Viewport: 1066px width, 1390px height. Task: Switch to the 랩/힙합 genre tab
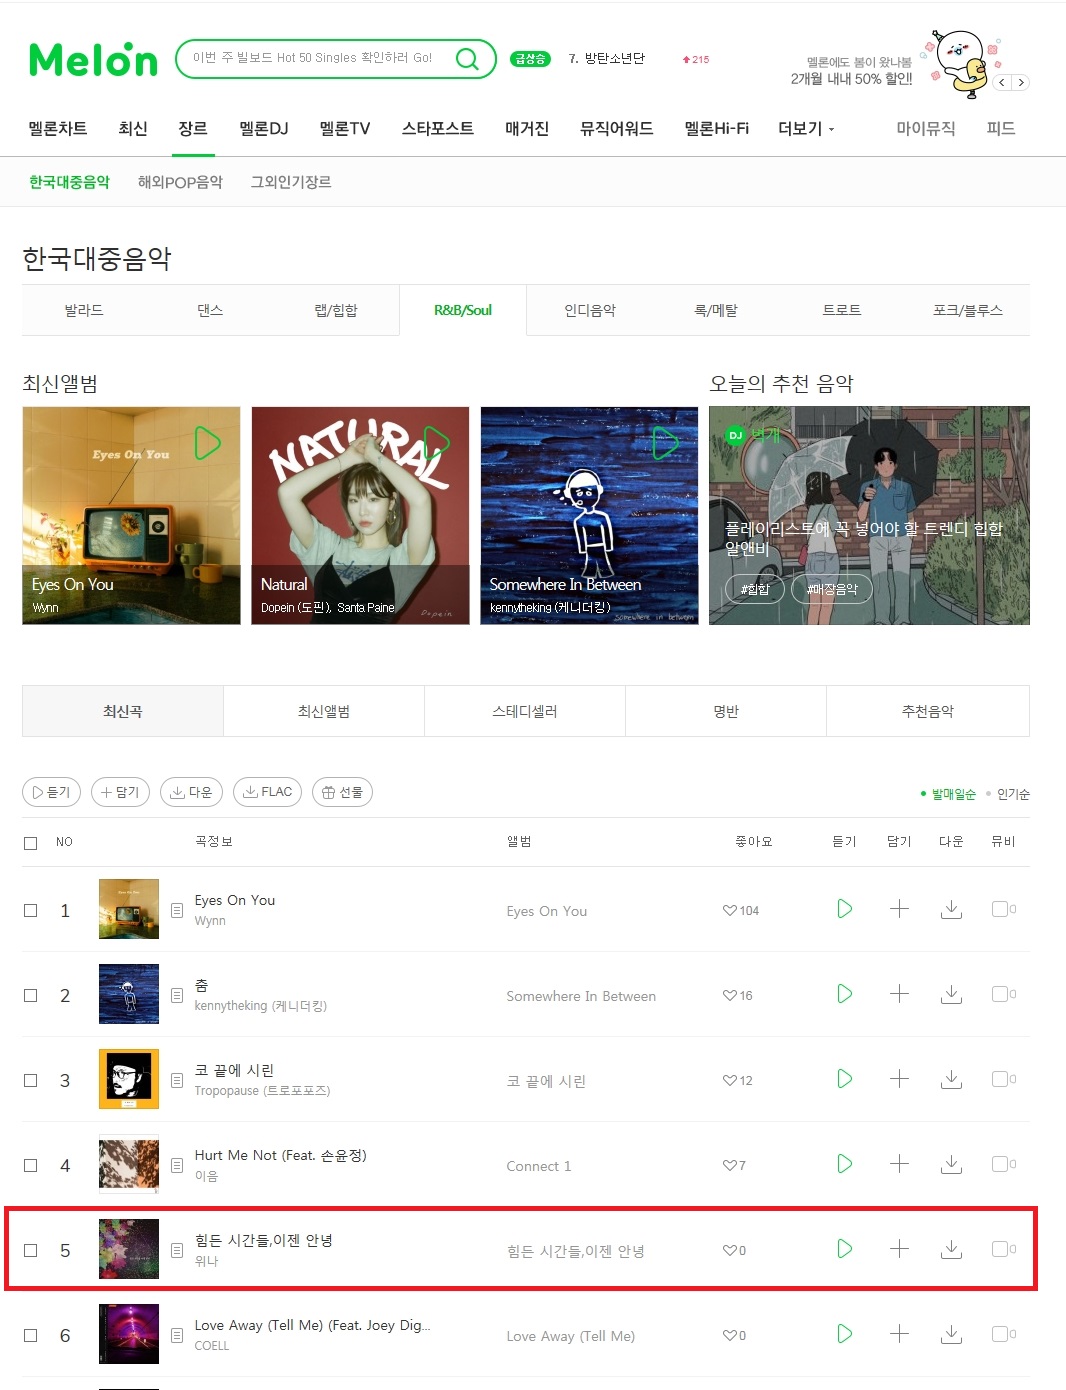[336, 310]
